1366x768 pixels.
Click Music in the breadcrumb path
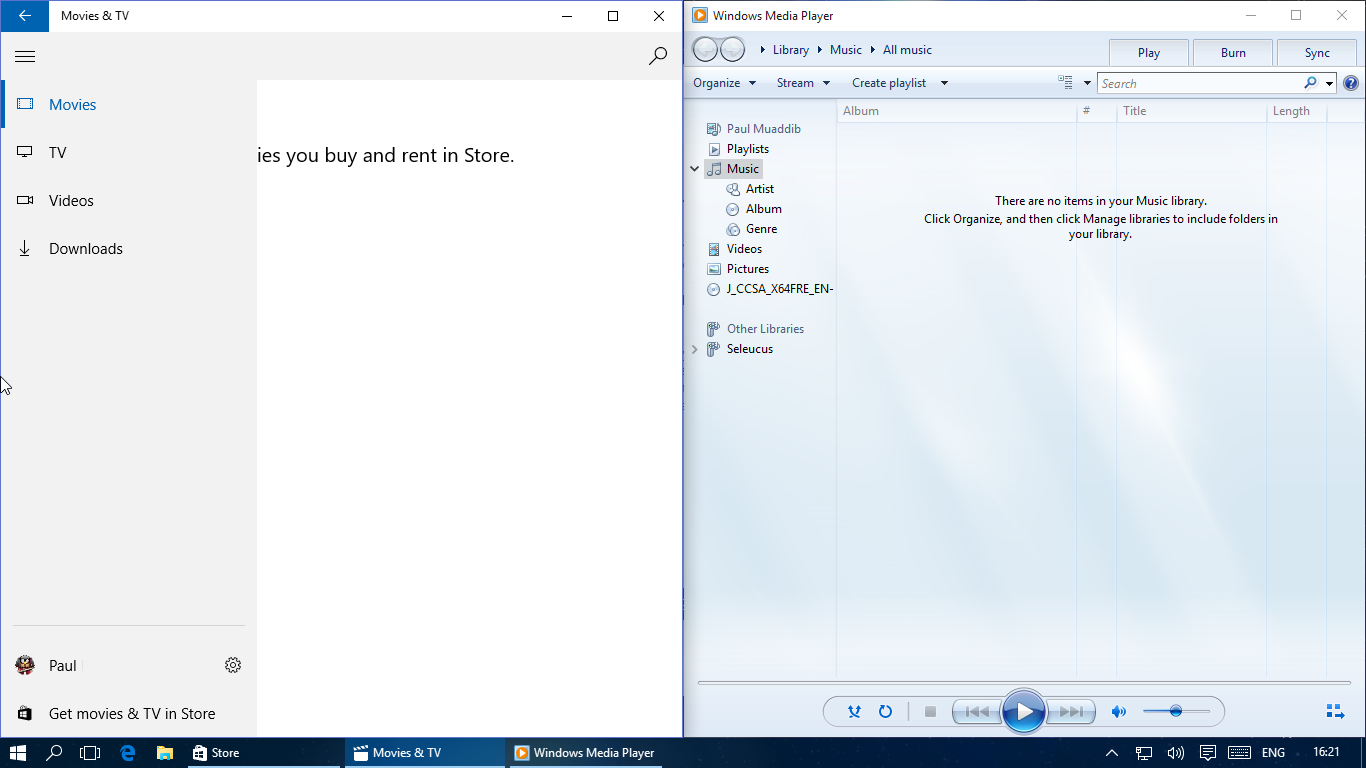[846, 50]
